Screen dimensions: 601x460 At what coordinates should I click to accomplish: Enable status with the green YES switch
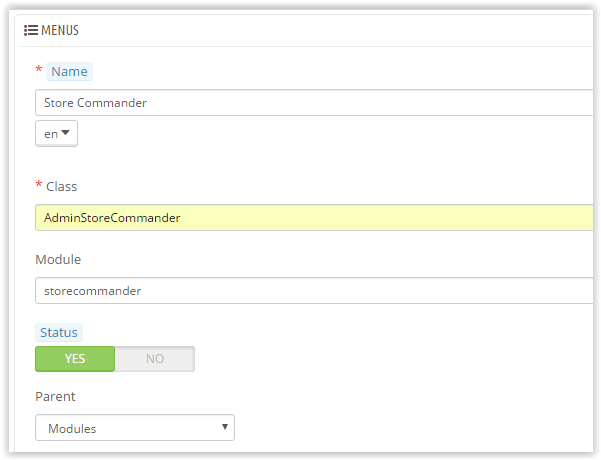point(75,359)
